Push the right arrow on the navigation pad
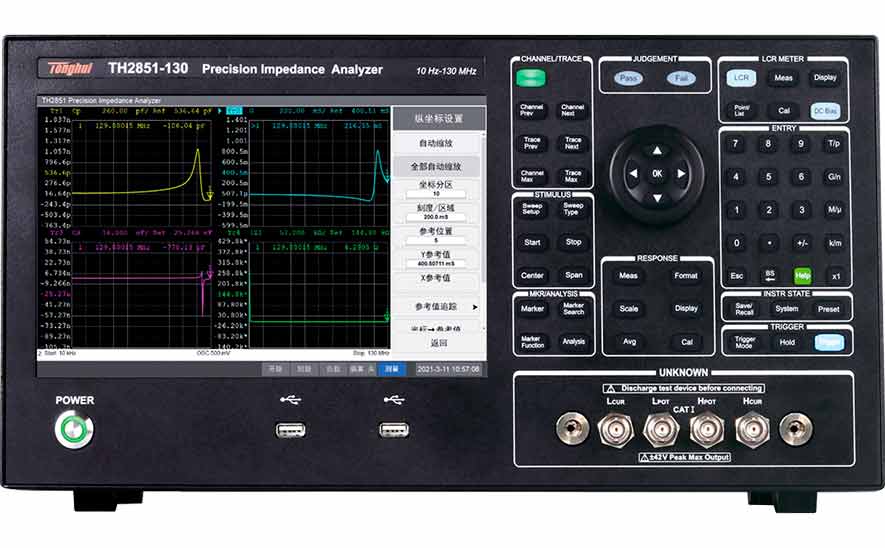Viewport: 885px width, 548px height. point(681,174)
